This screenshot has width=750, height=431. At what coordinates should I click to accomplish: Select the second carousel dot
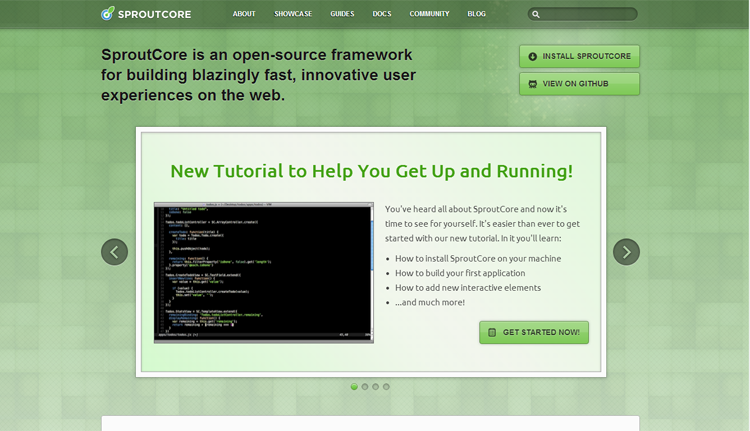pos(365,387)
